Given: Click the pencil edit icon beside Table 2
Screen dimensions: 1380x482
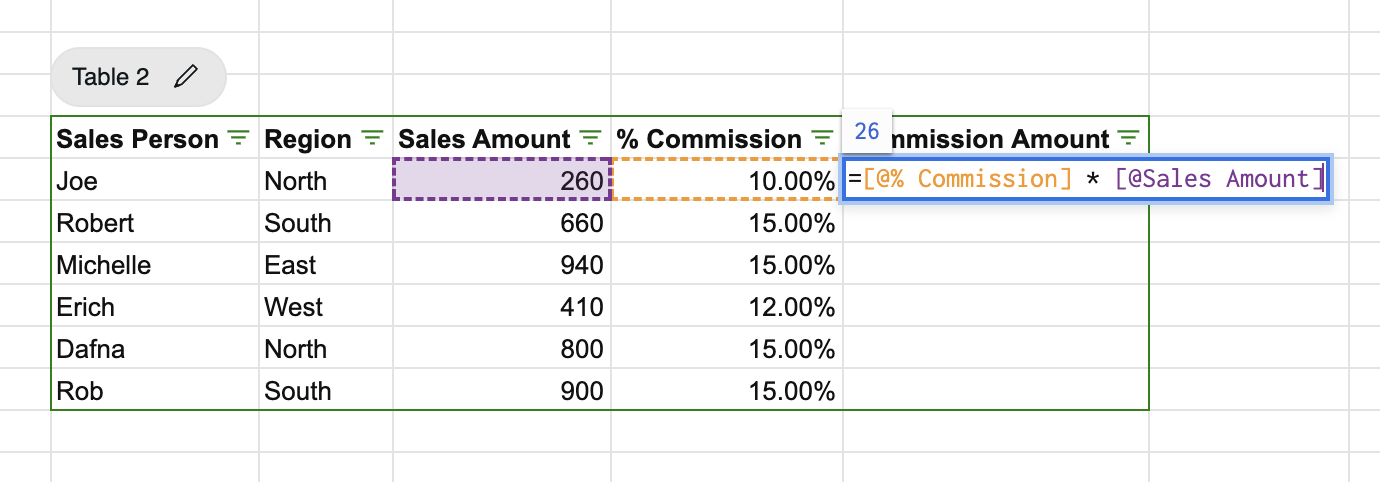Looking at the screenshot, I should point(185,77).
